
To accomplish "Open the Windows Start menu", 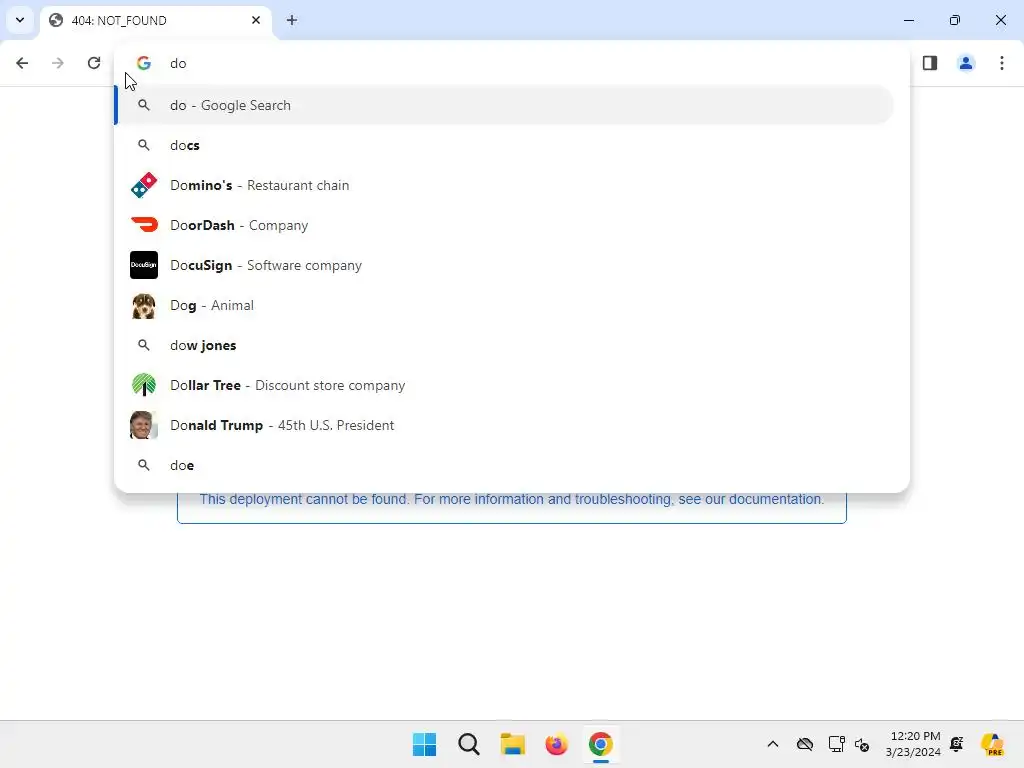I will 424,744.
